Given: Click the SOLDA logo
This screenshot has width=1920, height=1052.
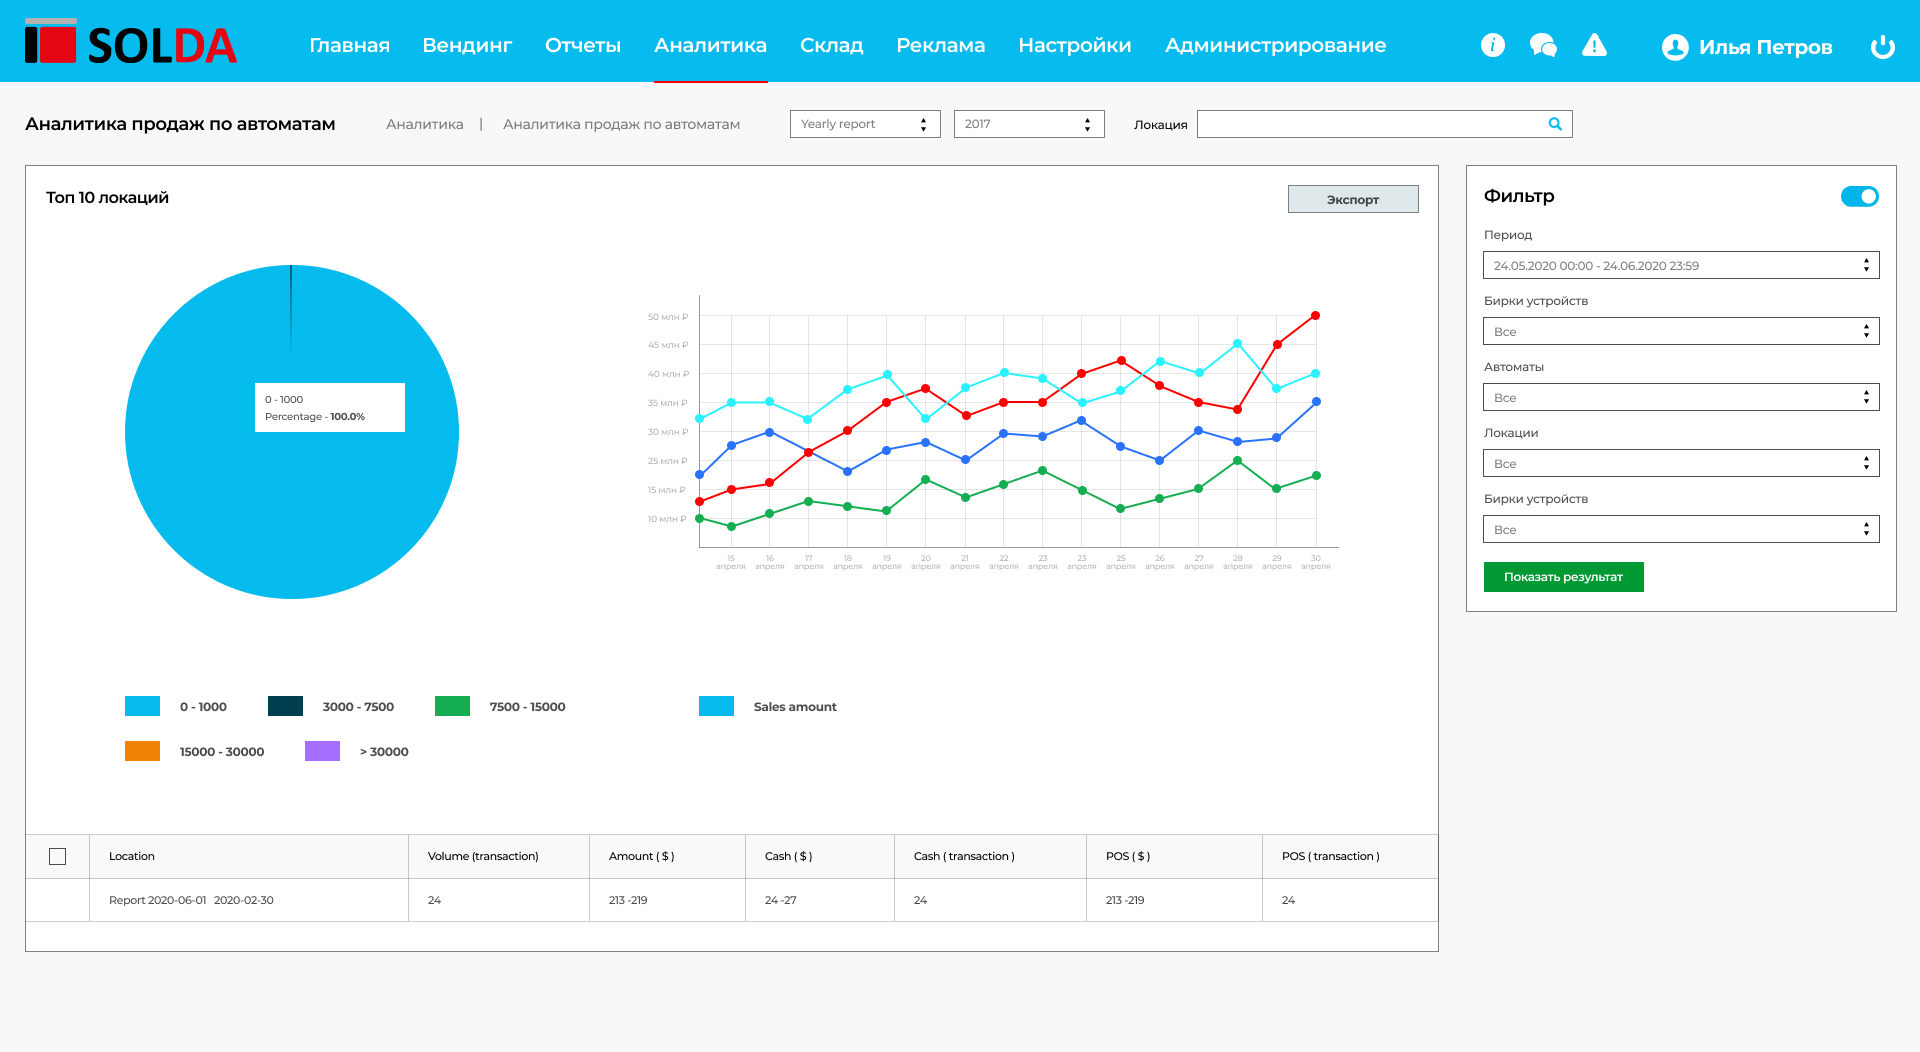Looking at the screenshot, I should 131,44.
